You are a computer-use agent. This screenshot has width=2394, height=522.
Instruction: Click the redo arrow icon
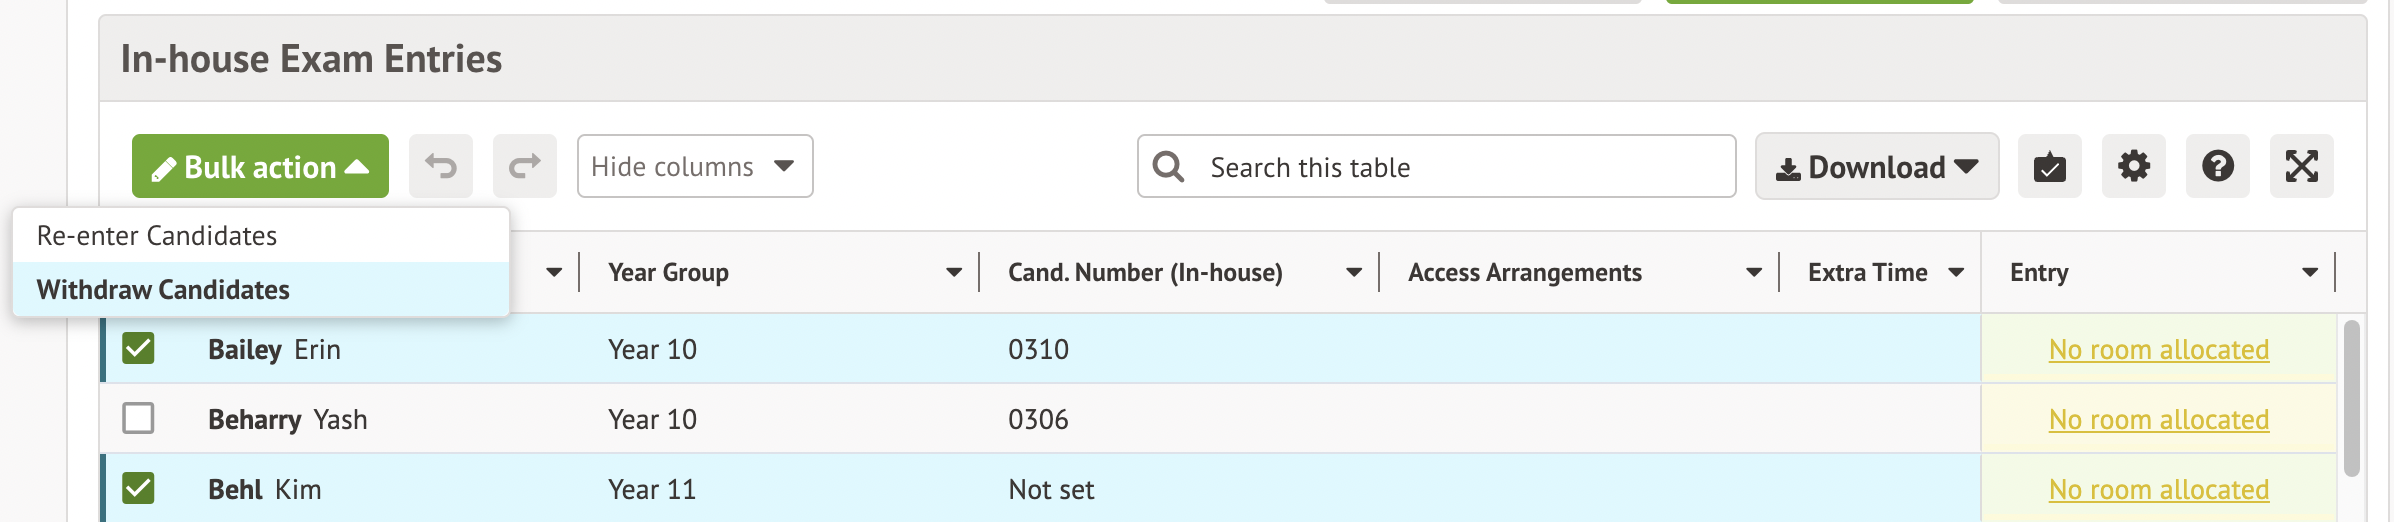pyautogui.click(x=525, y=166)
